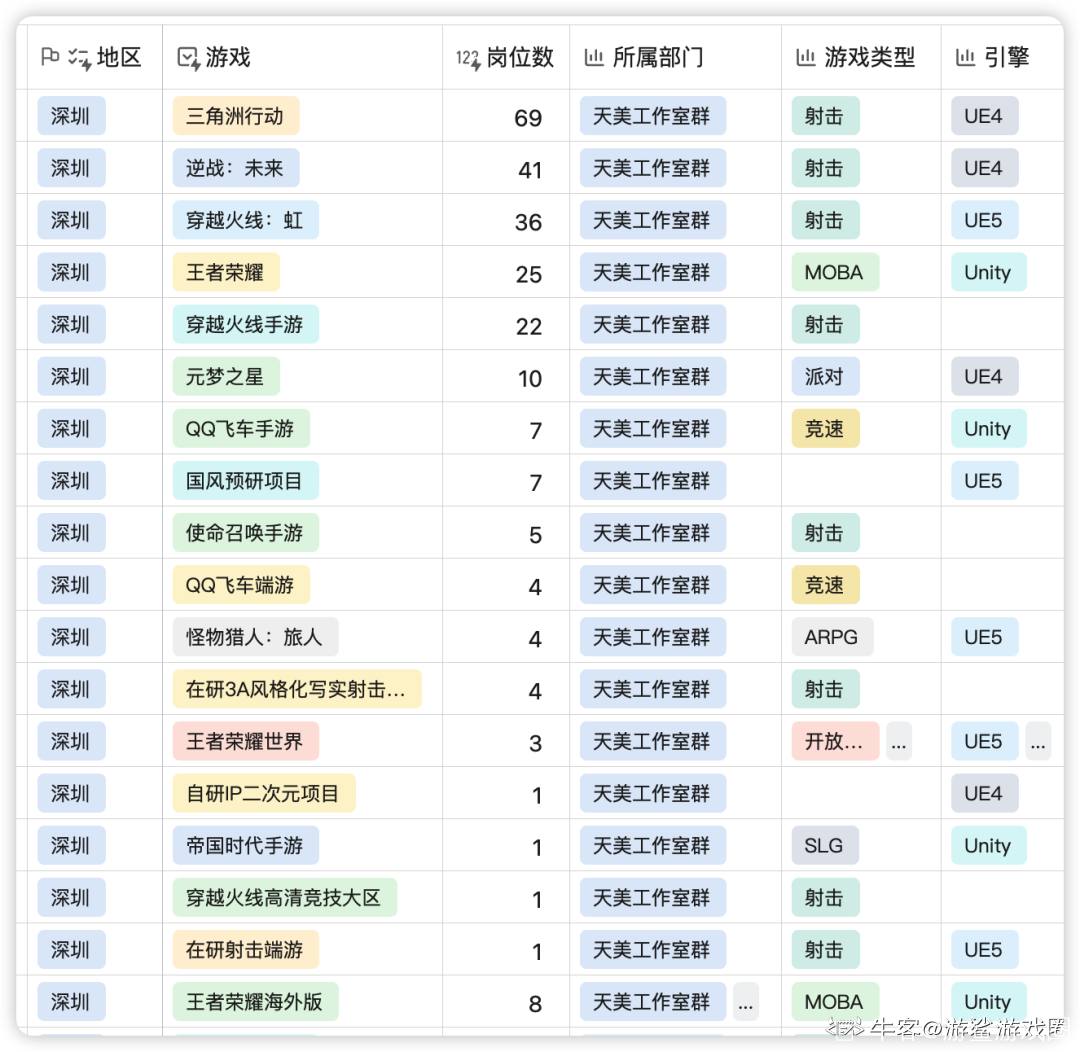Select the 国风预研项目 game tag
The image size is (1080, 1052).
[x=245, y=481]
